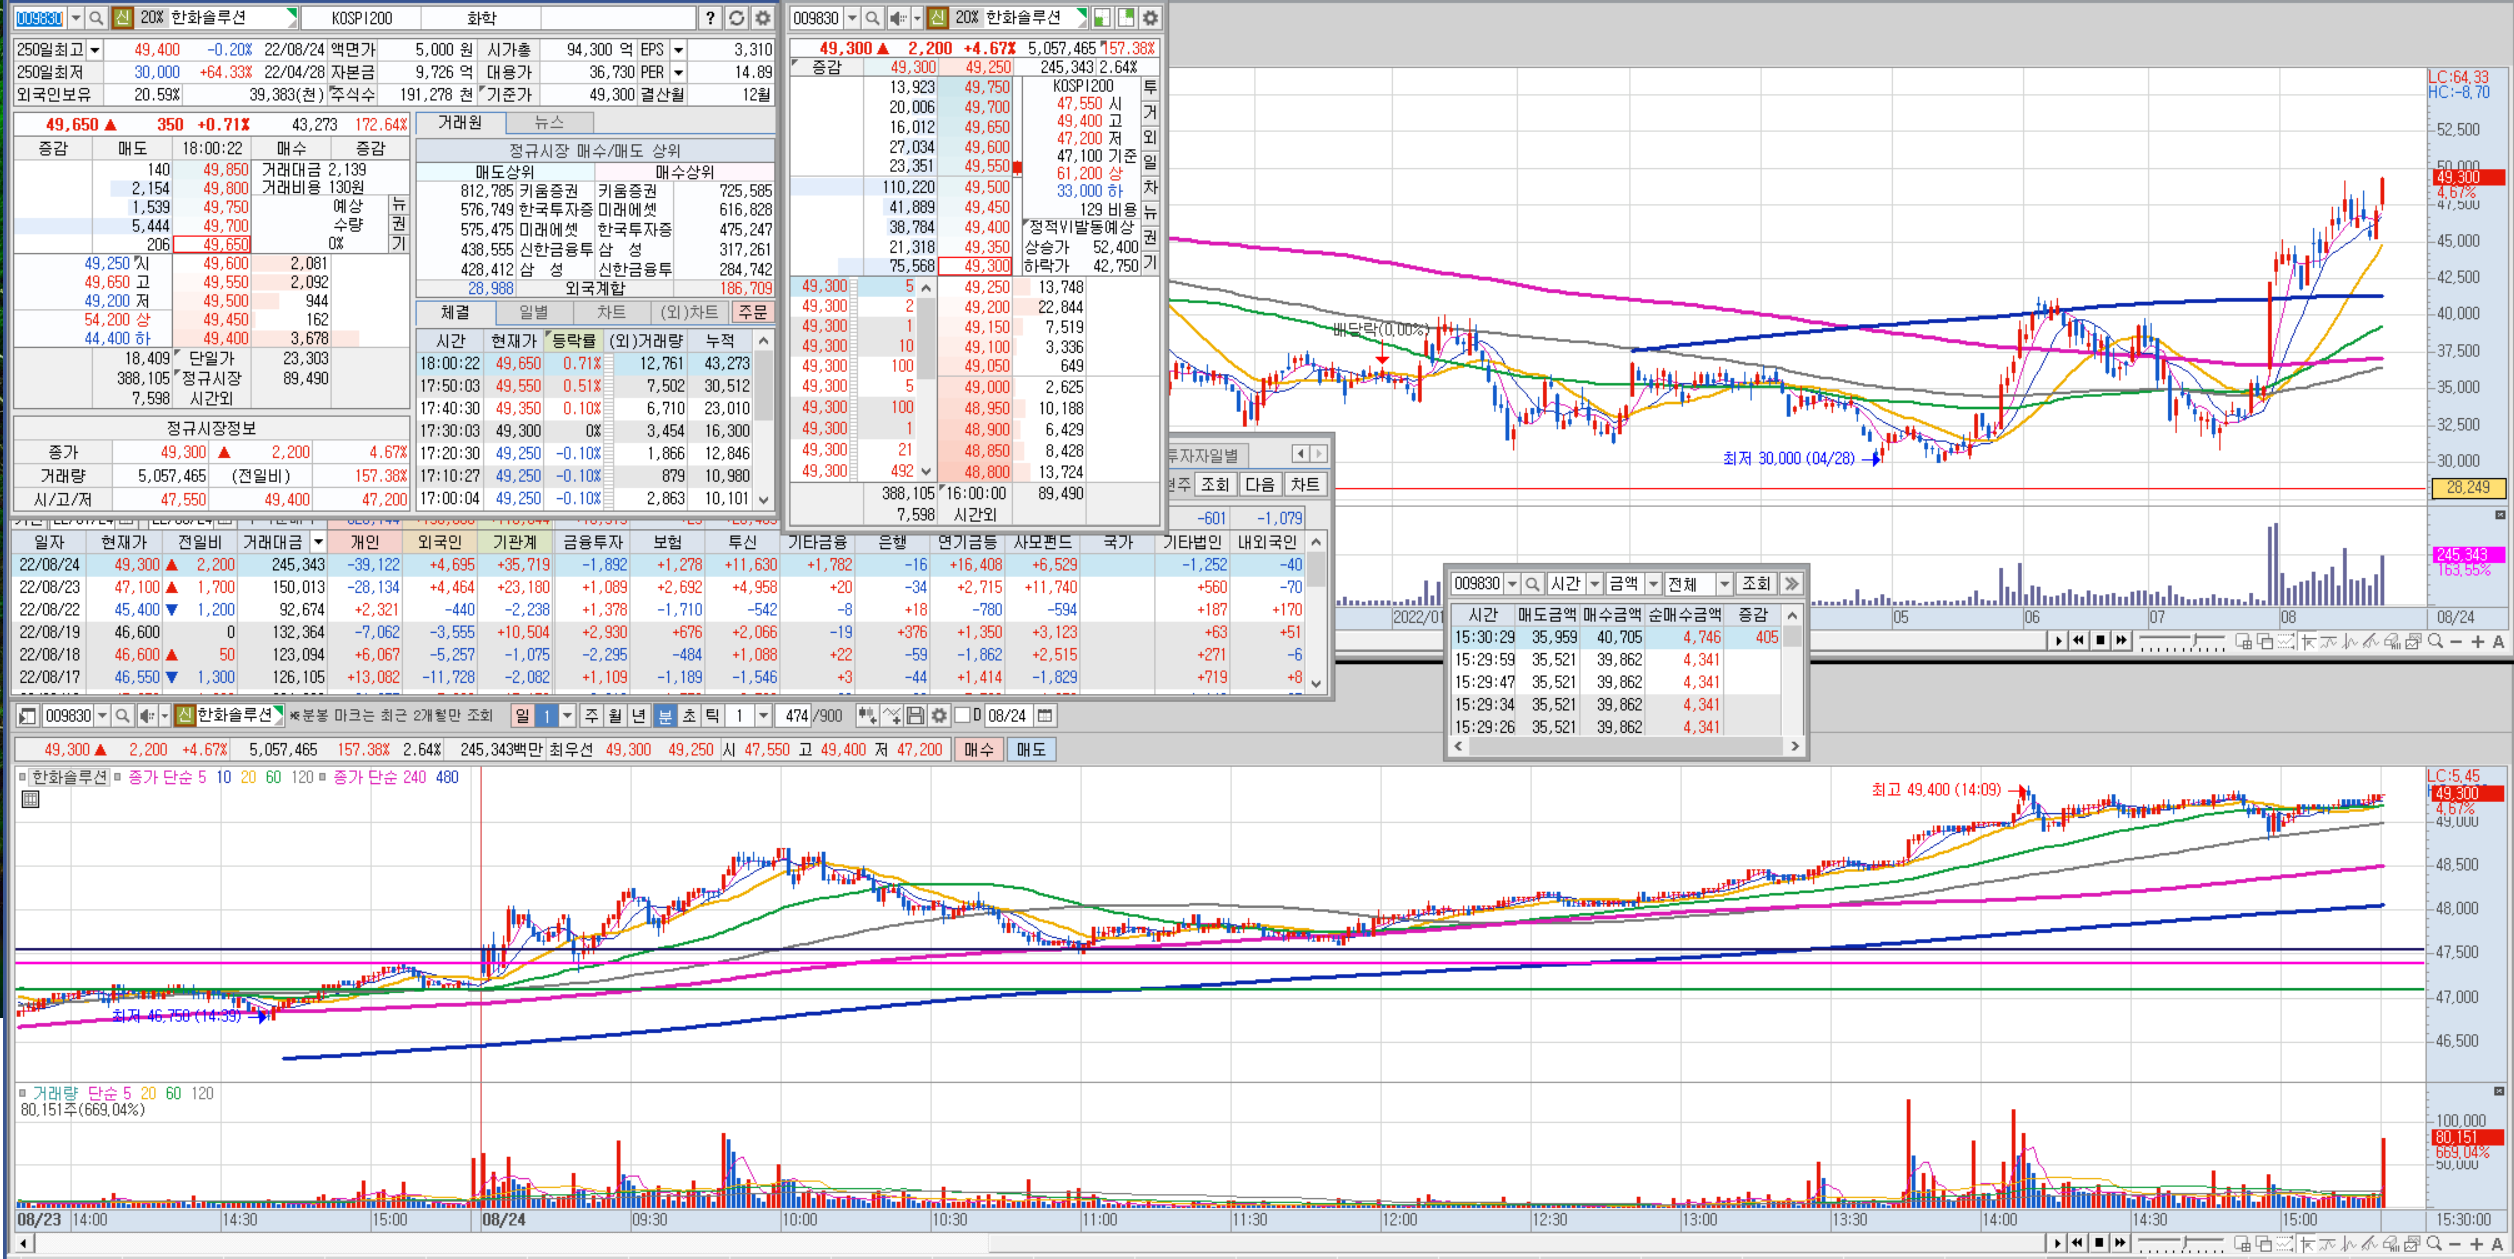Select the 틱 (tick) period toggle

coord(712,716)
